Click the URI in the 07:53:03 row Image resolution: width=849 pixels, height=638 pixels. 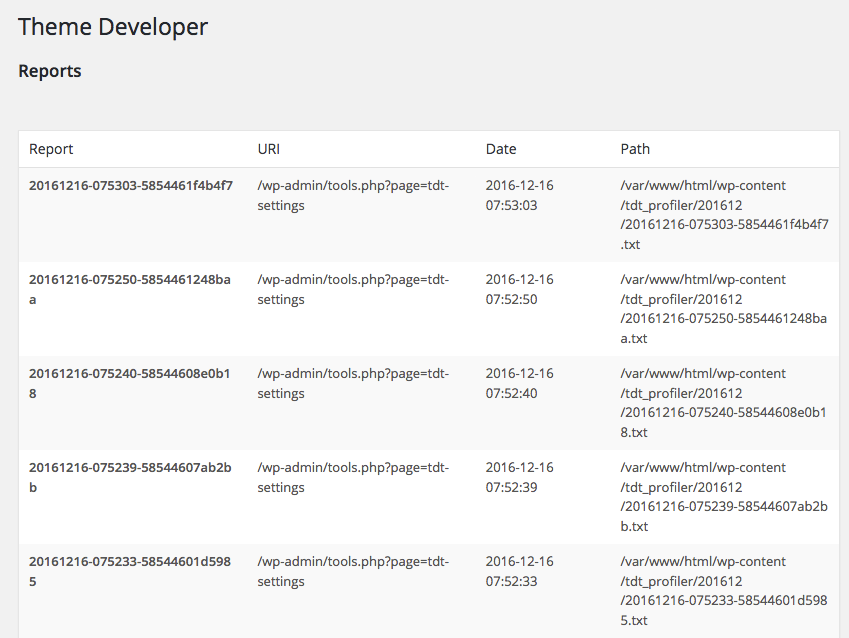pos(353,196)
